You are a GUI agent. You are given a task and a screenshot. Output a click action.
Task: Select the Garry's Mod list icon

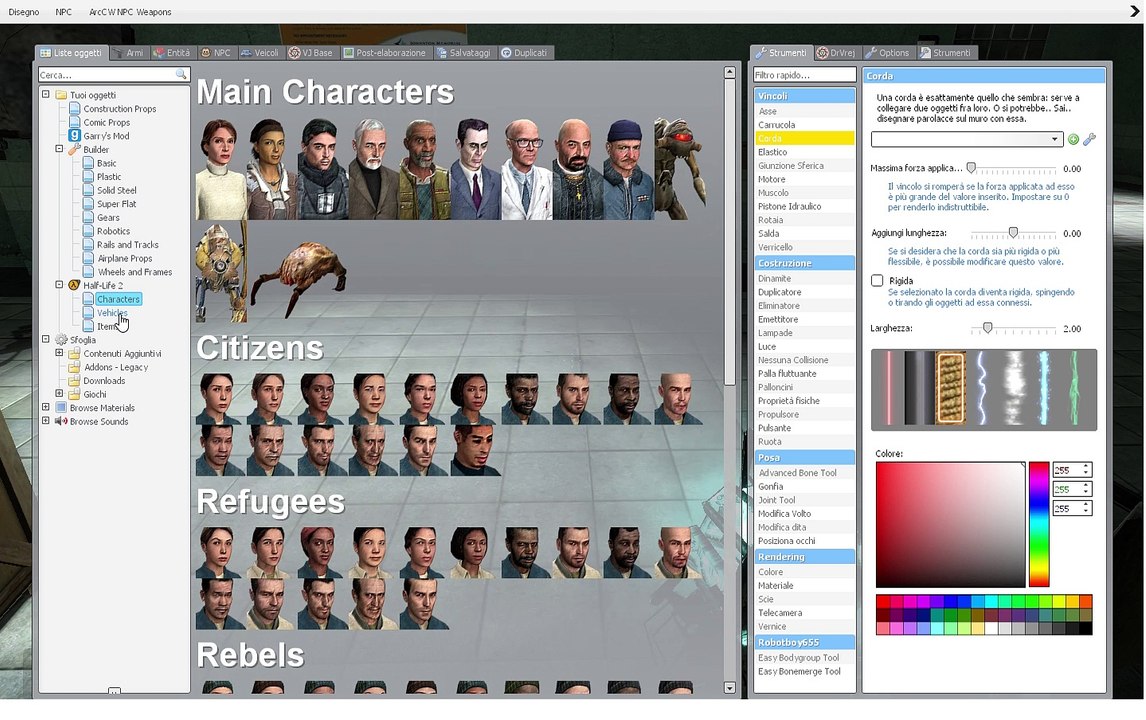(75, 135)
